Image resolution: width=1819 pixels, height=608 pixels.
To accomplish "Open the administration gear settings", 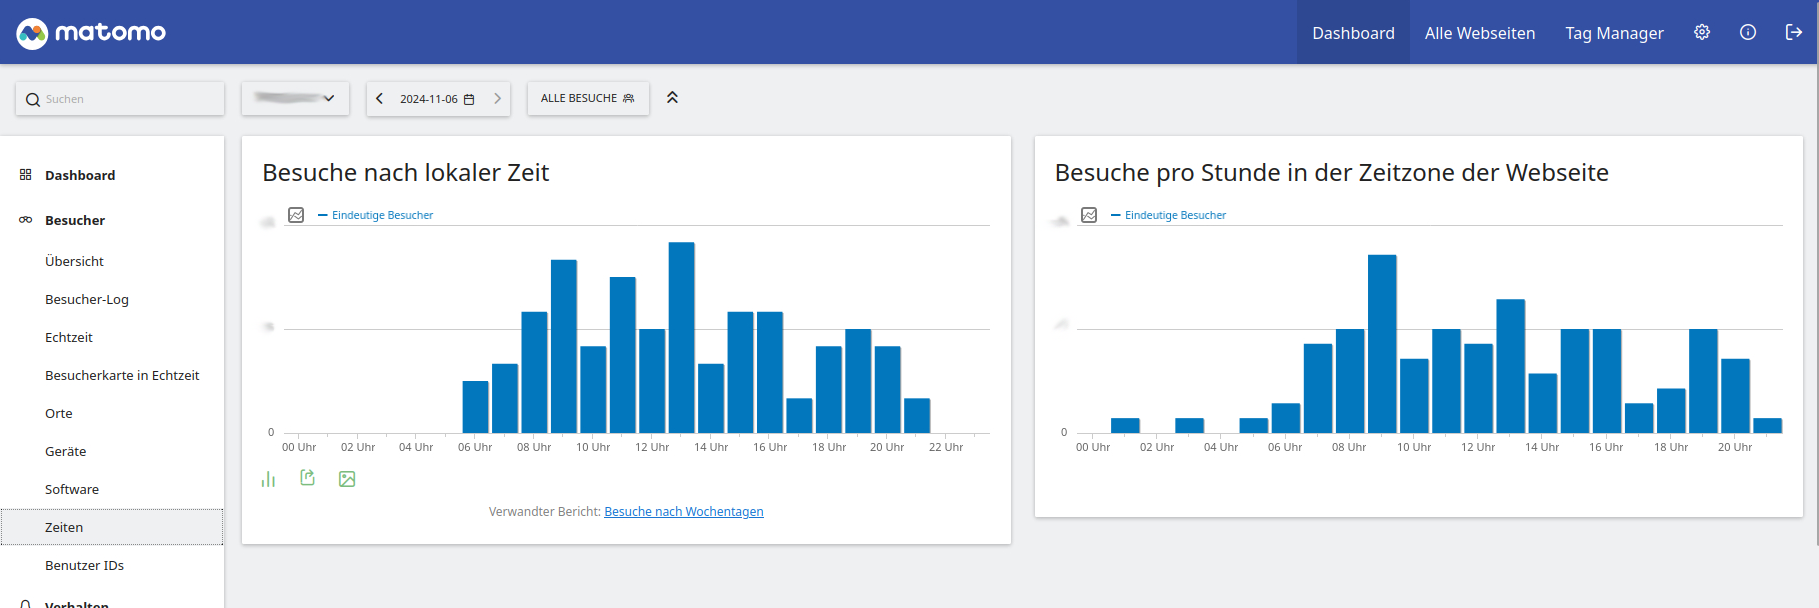I will 1702,32.
